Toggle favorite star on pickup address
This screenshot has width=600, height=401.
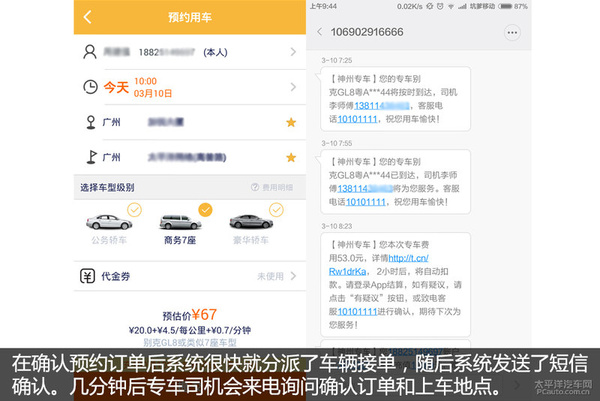click(x=291, y=122)
